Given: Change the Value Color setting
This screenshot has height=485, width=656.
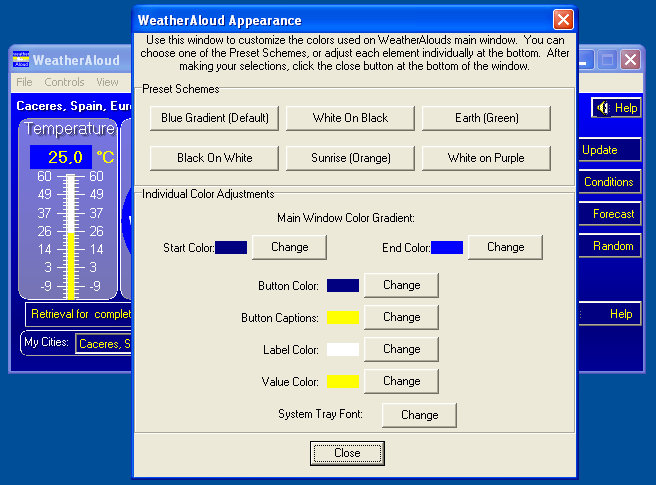Looking at the screenshot, I should 402,381.
